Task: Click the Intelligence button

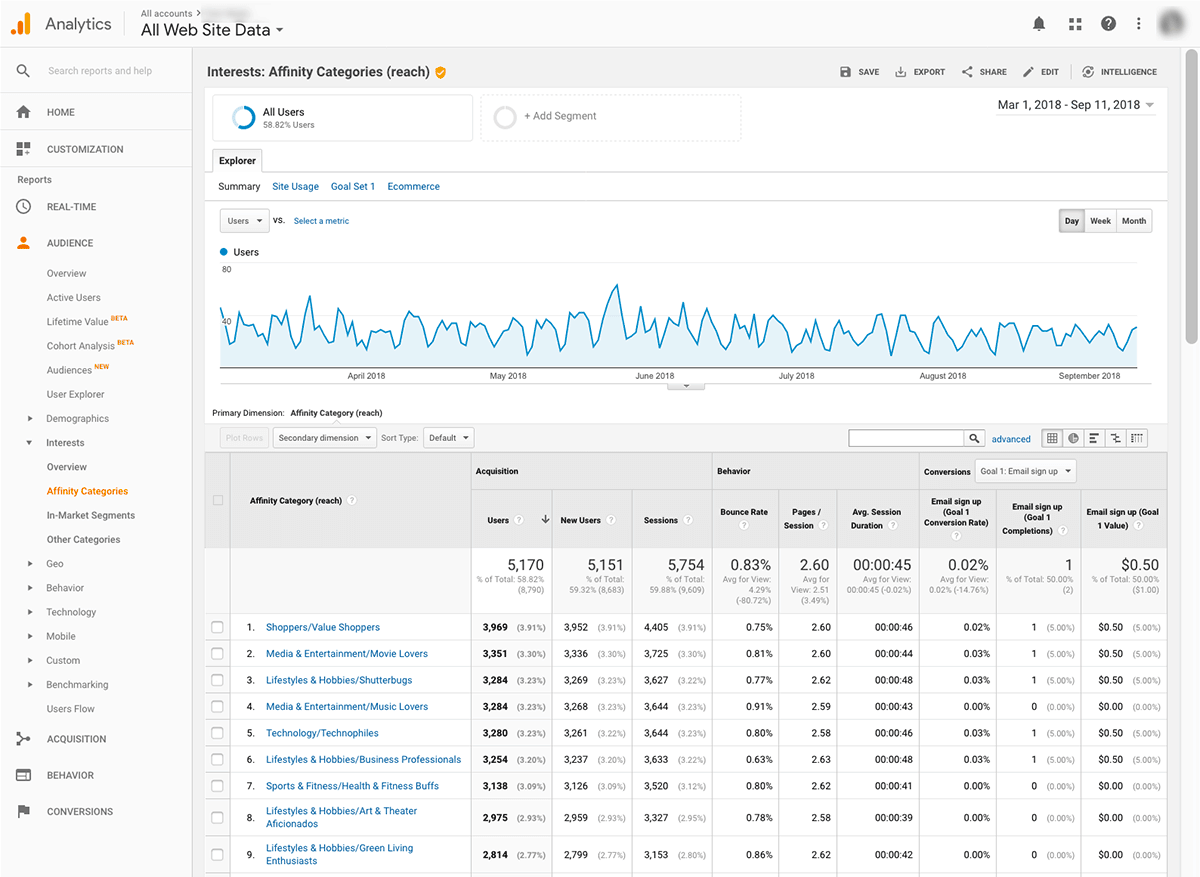Action: click(1119, 72)
